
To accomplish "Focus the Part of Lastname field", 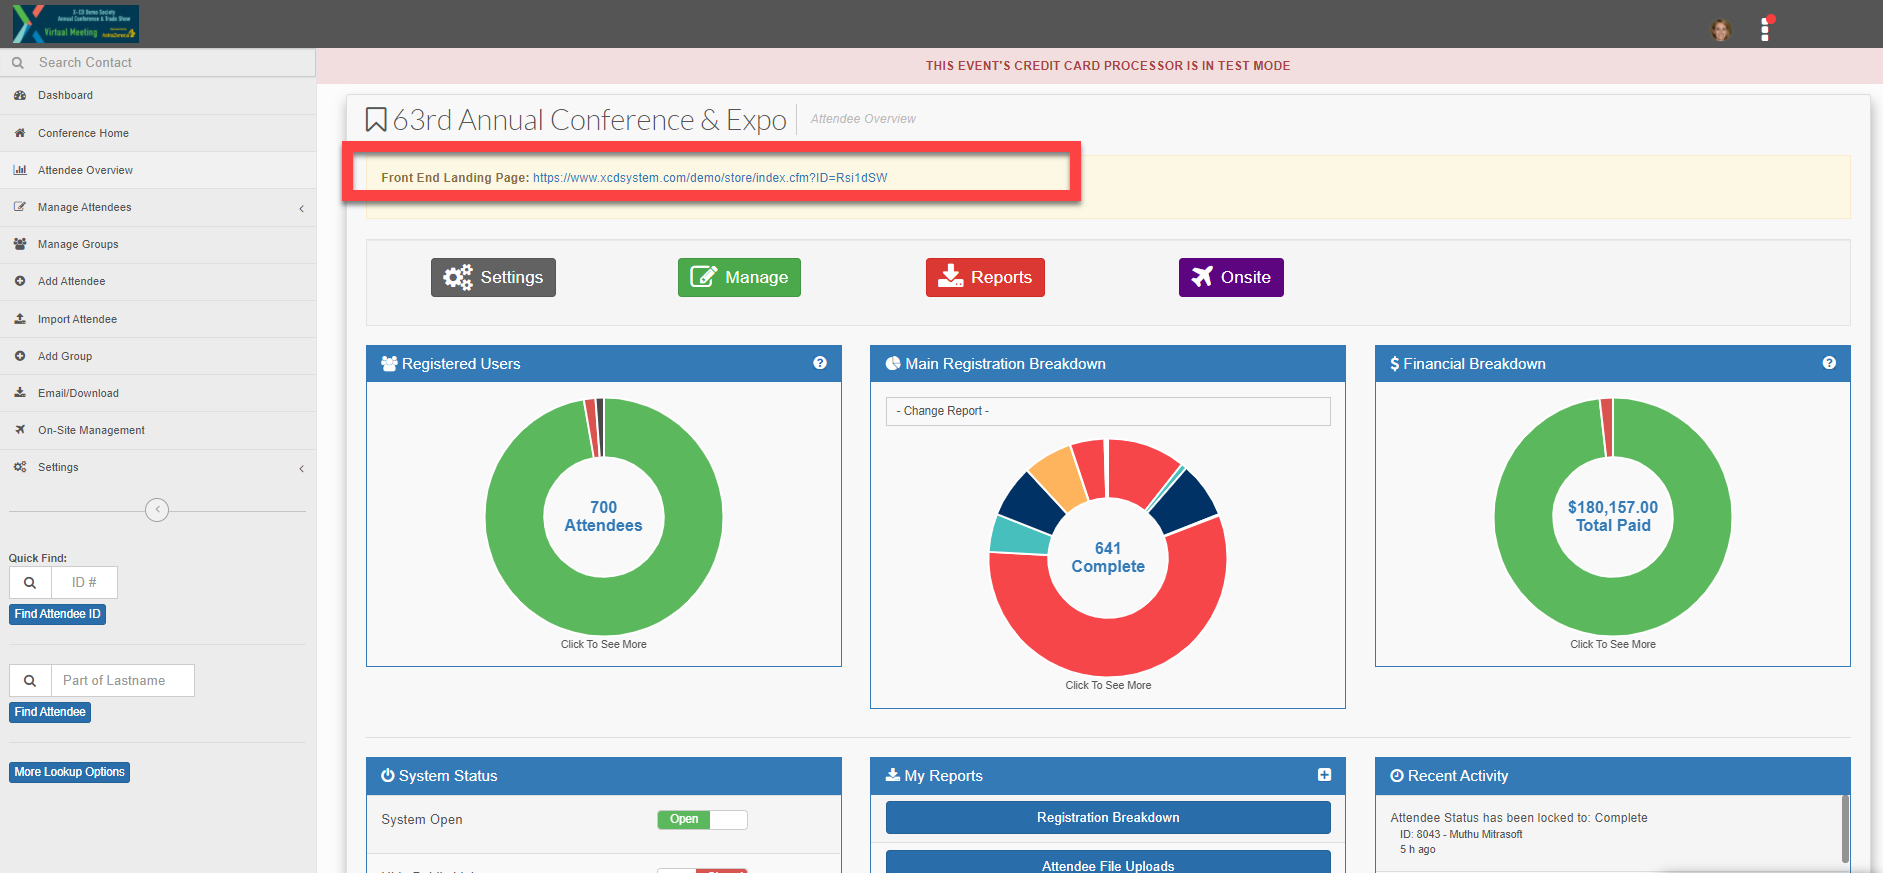I will (122, 681).
